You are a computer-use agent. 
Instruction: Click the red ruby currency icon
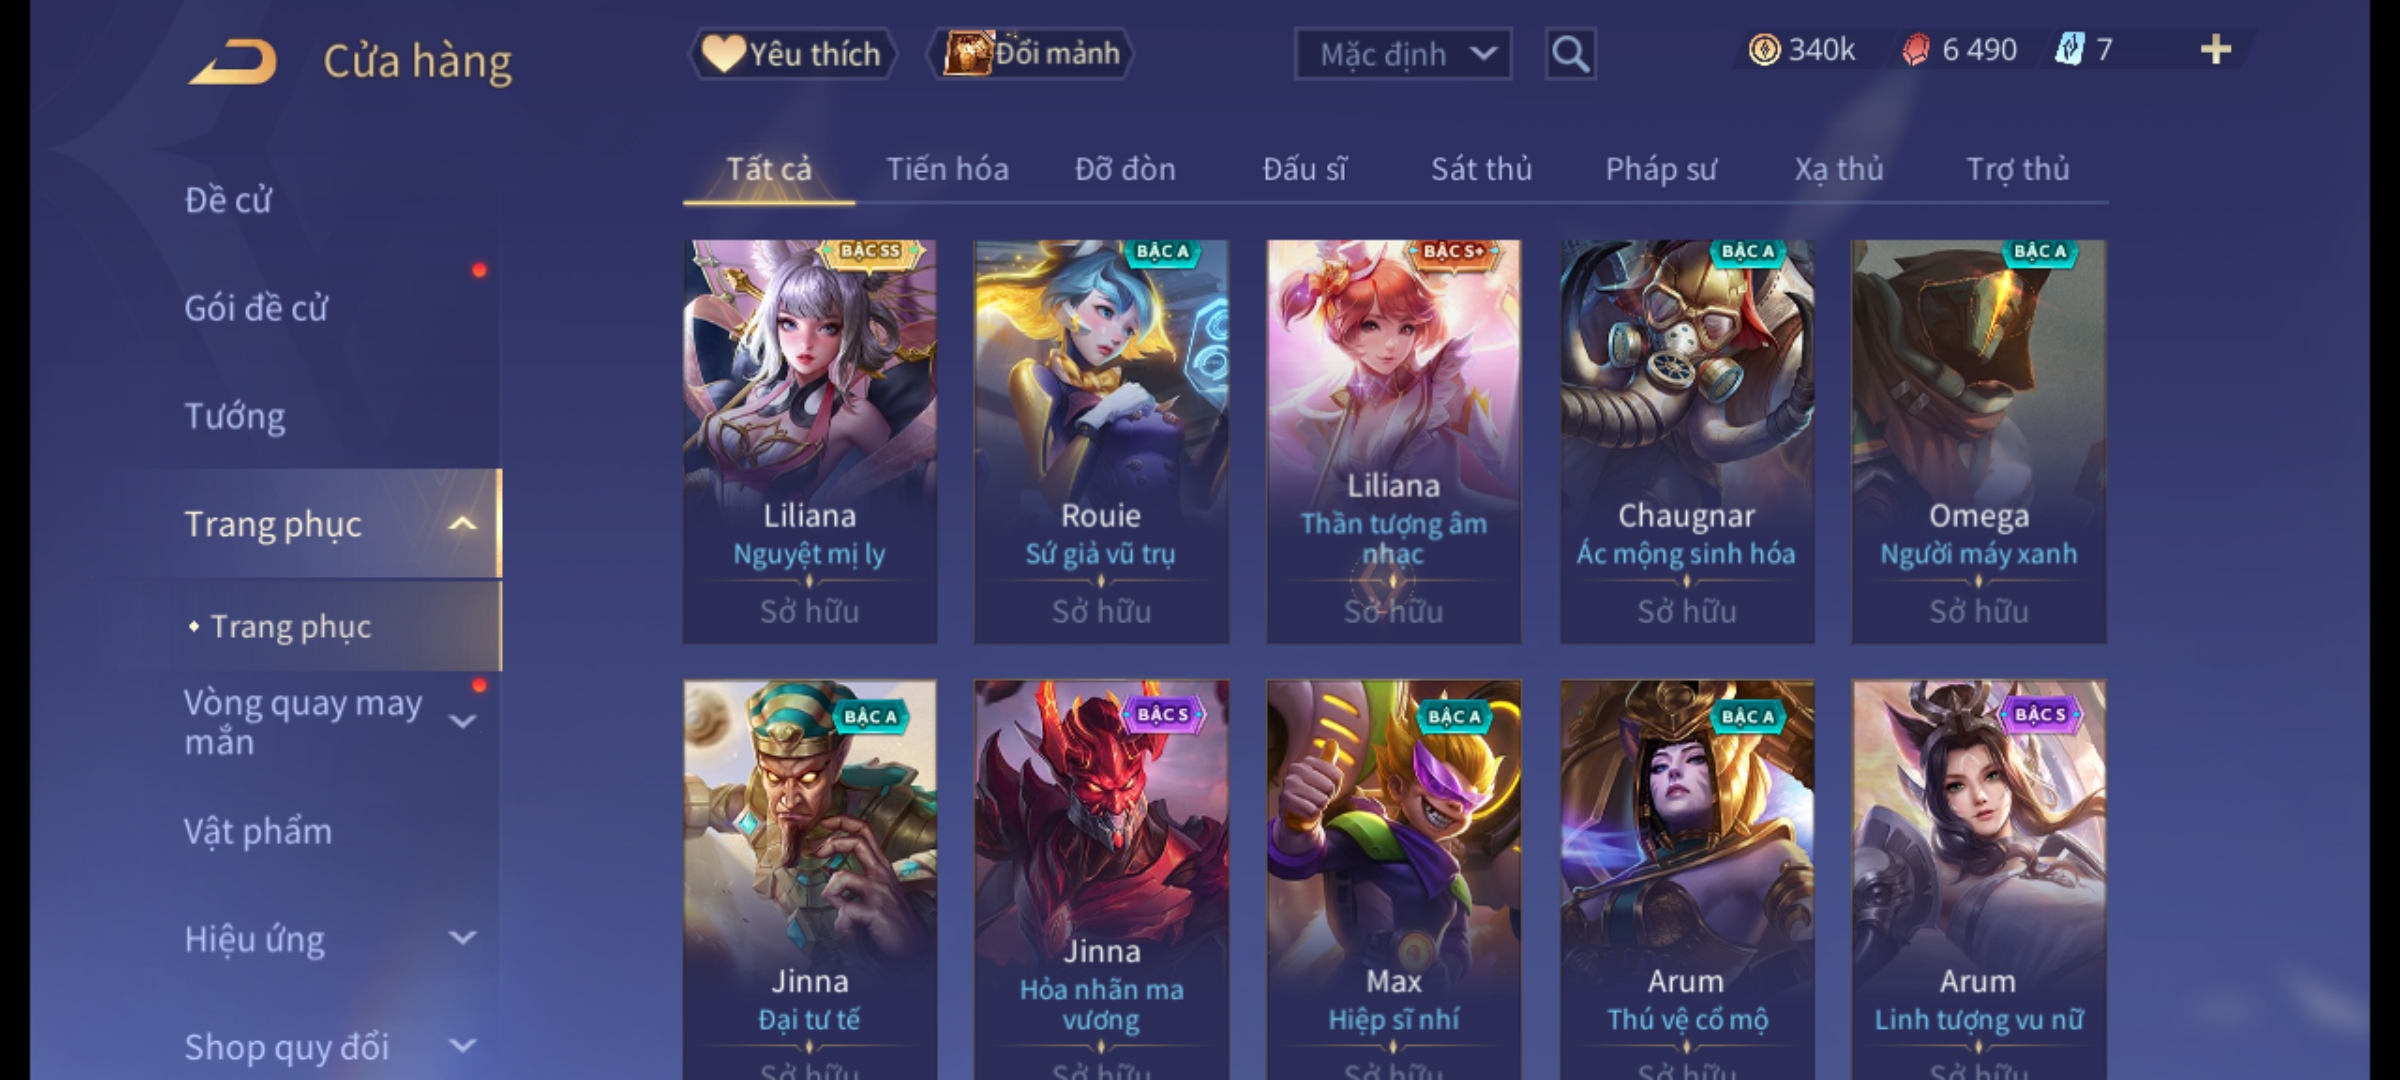tap(1916, 50)
